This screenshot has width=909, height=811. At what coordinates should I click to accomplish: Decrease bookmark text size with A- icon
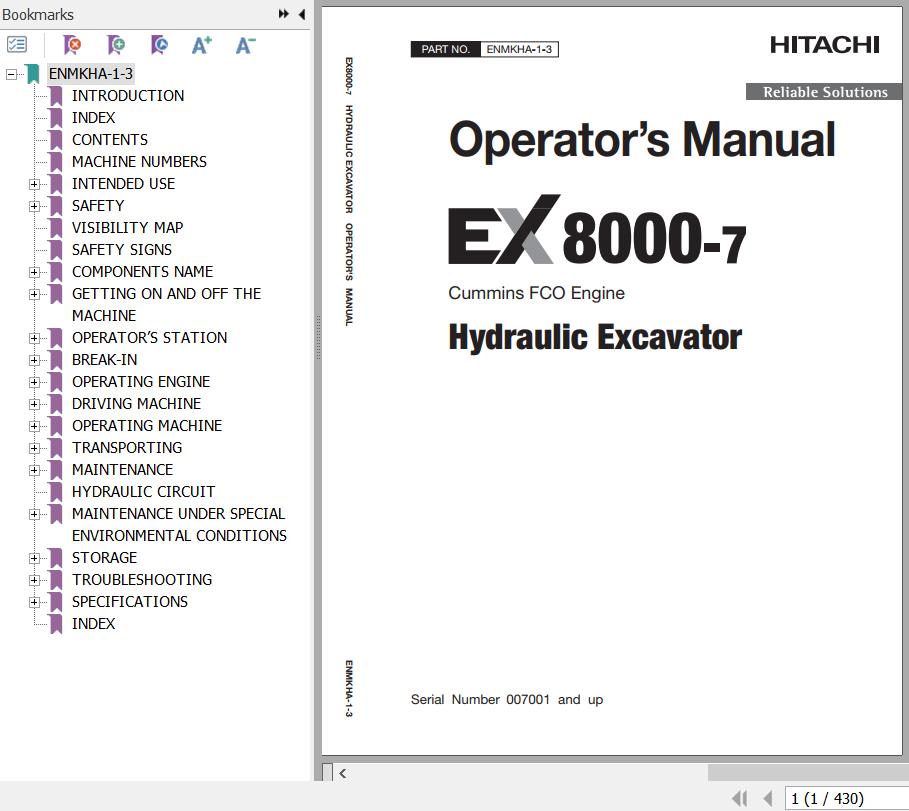(245, 45)
